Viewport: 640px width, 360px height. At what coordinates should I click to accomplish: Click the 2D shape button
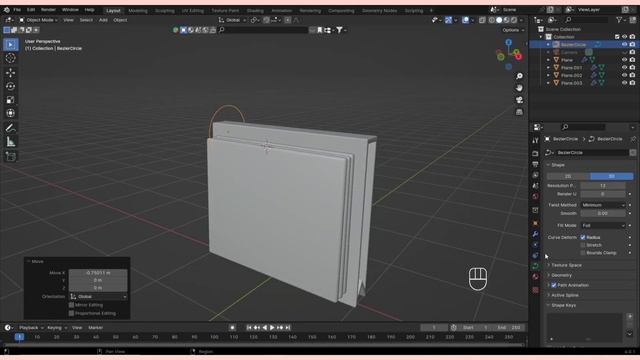pyautogui.click(x=568, y=176)
